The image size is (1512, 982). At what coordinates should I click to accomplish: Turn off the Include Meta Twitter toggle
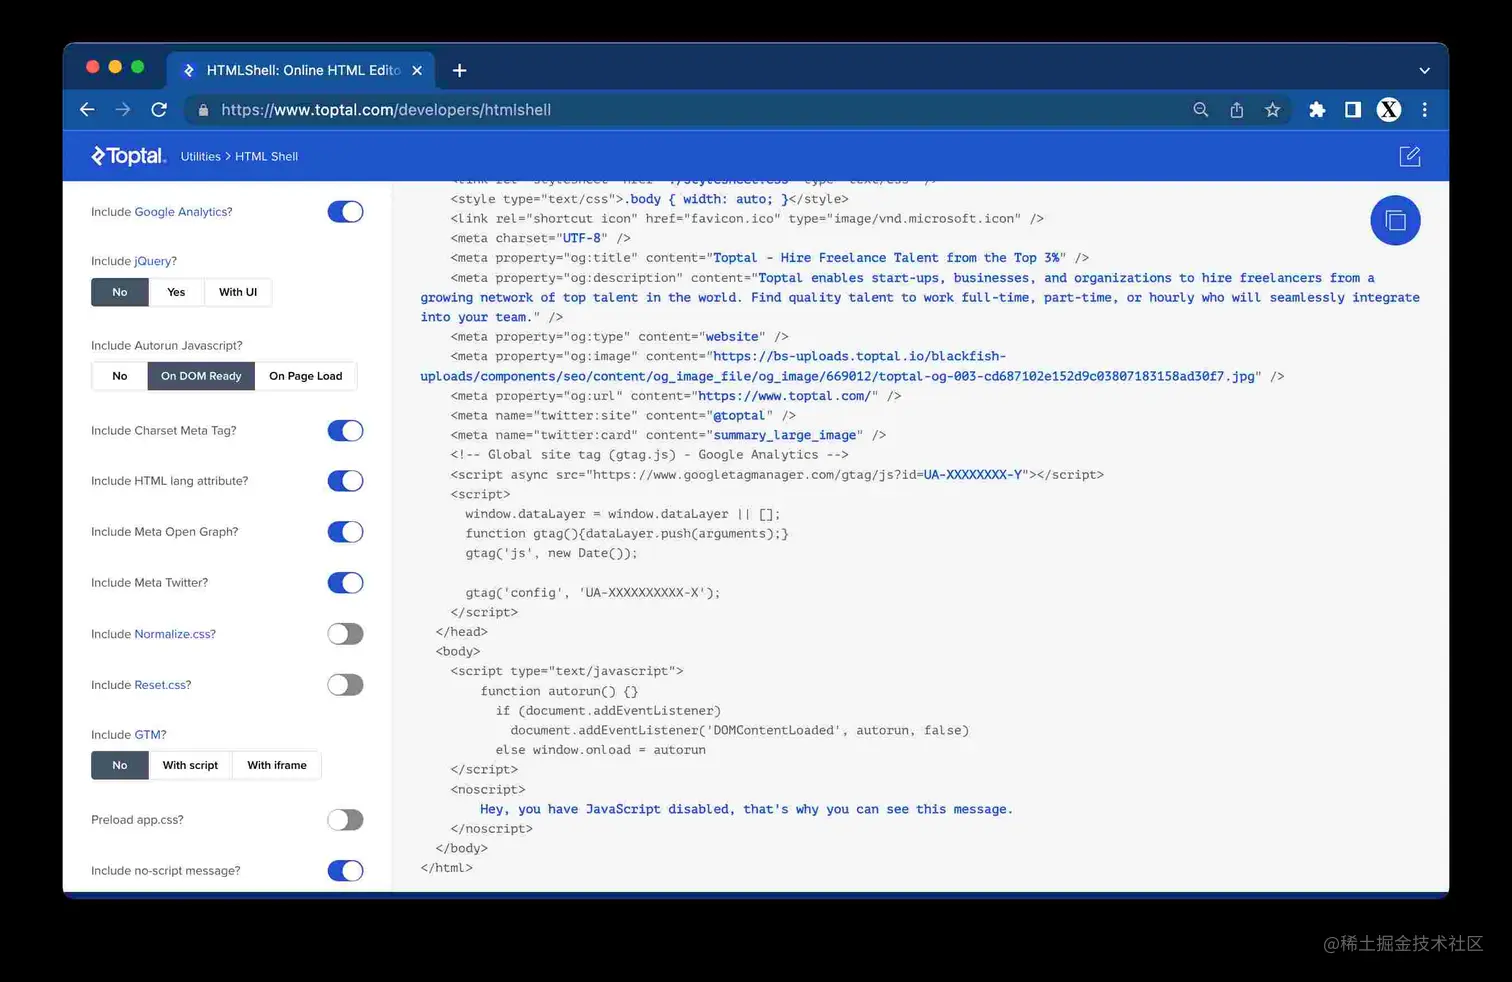coord(345,582)
